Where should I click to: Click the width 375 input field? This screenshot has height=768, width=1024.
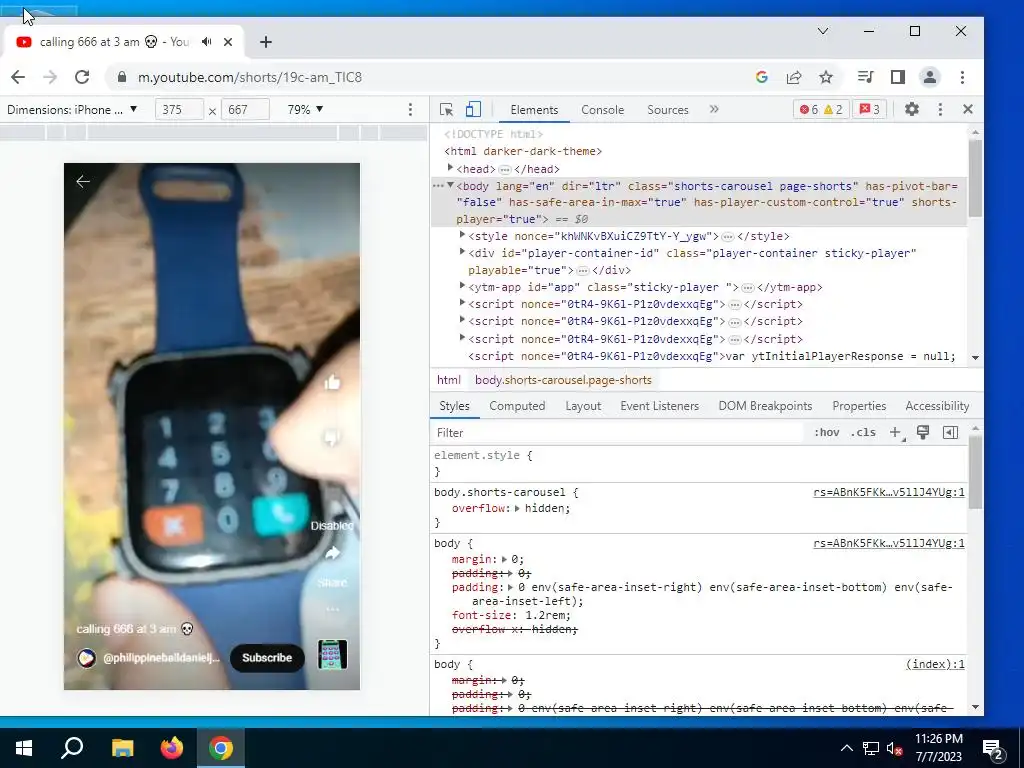179,110
